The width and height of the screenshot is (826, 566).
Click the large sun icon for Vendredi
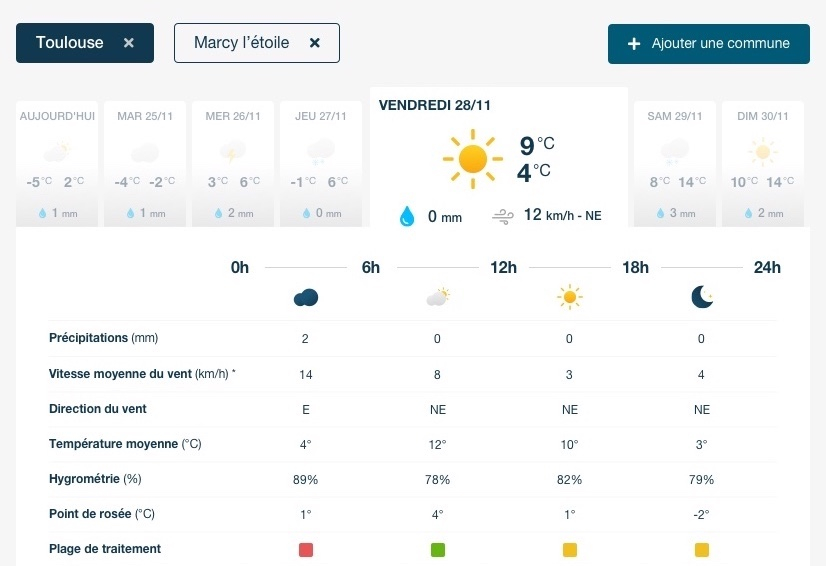(x=473, y=159)
